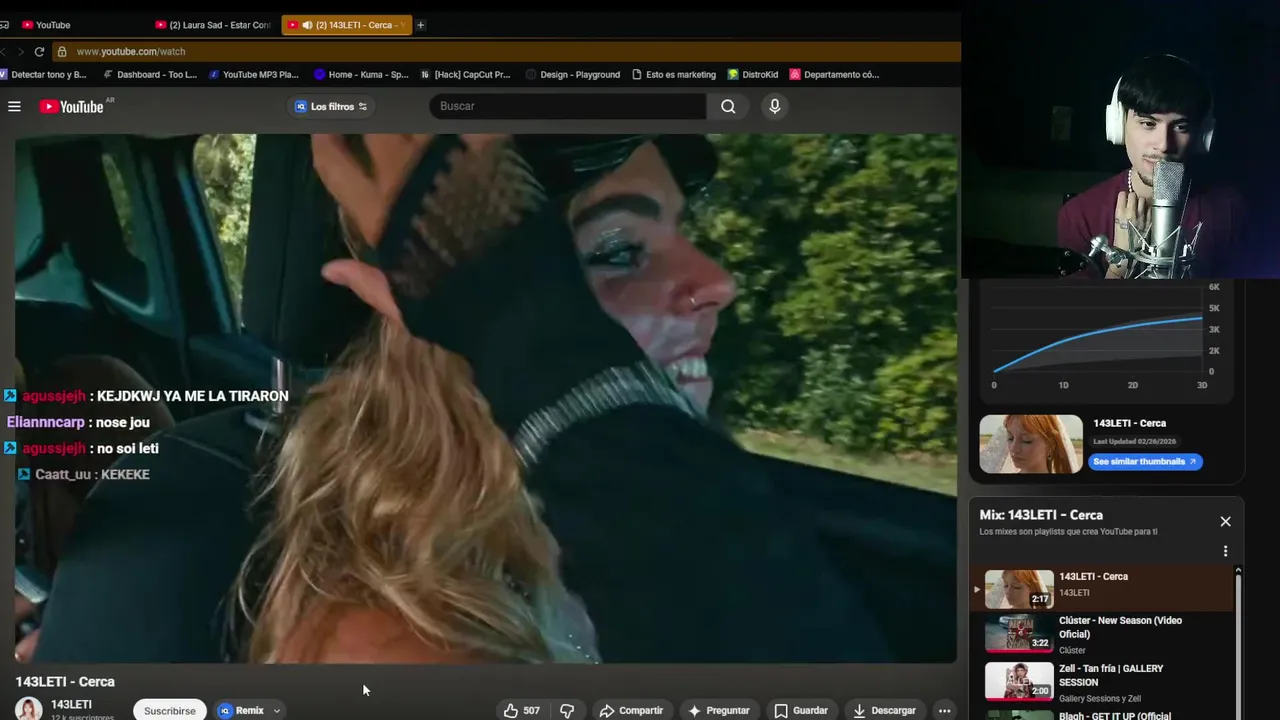This screenshot has height=720, width=1280.
Task: Select the 143LETI - Cerca tab
Action: (346, 25)
